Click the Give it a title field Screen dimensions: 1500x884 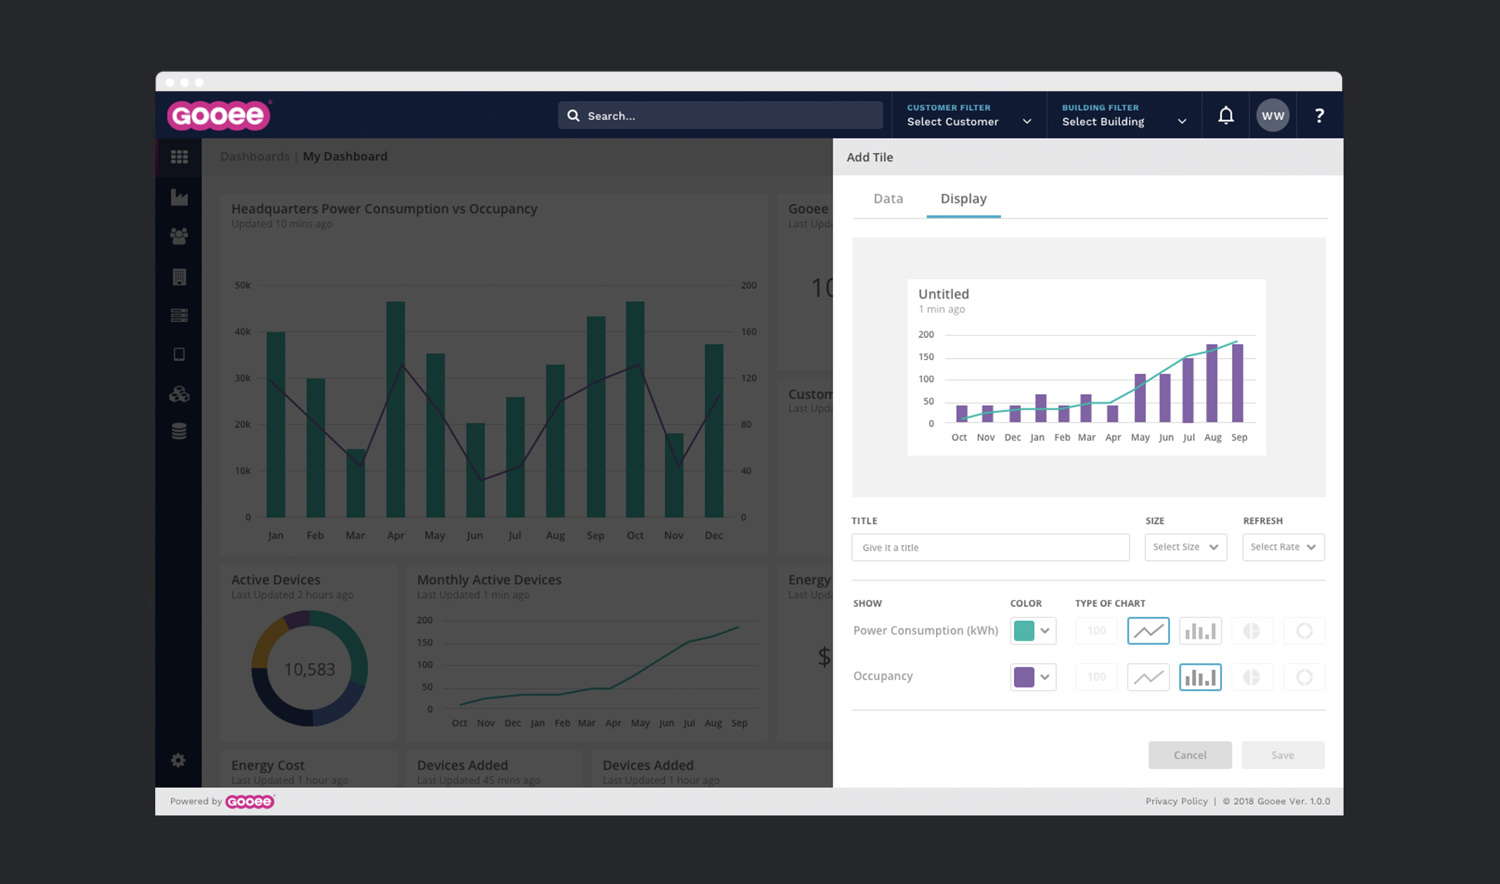(990, 547)
